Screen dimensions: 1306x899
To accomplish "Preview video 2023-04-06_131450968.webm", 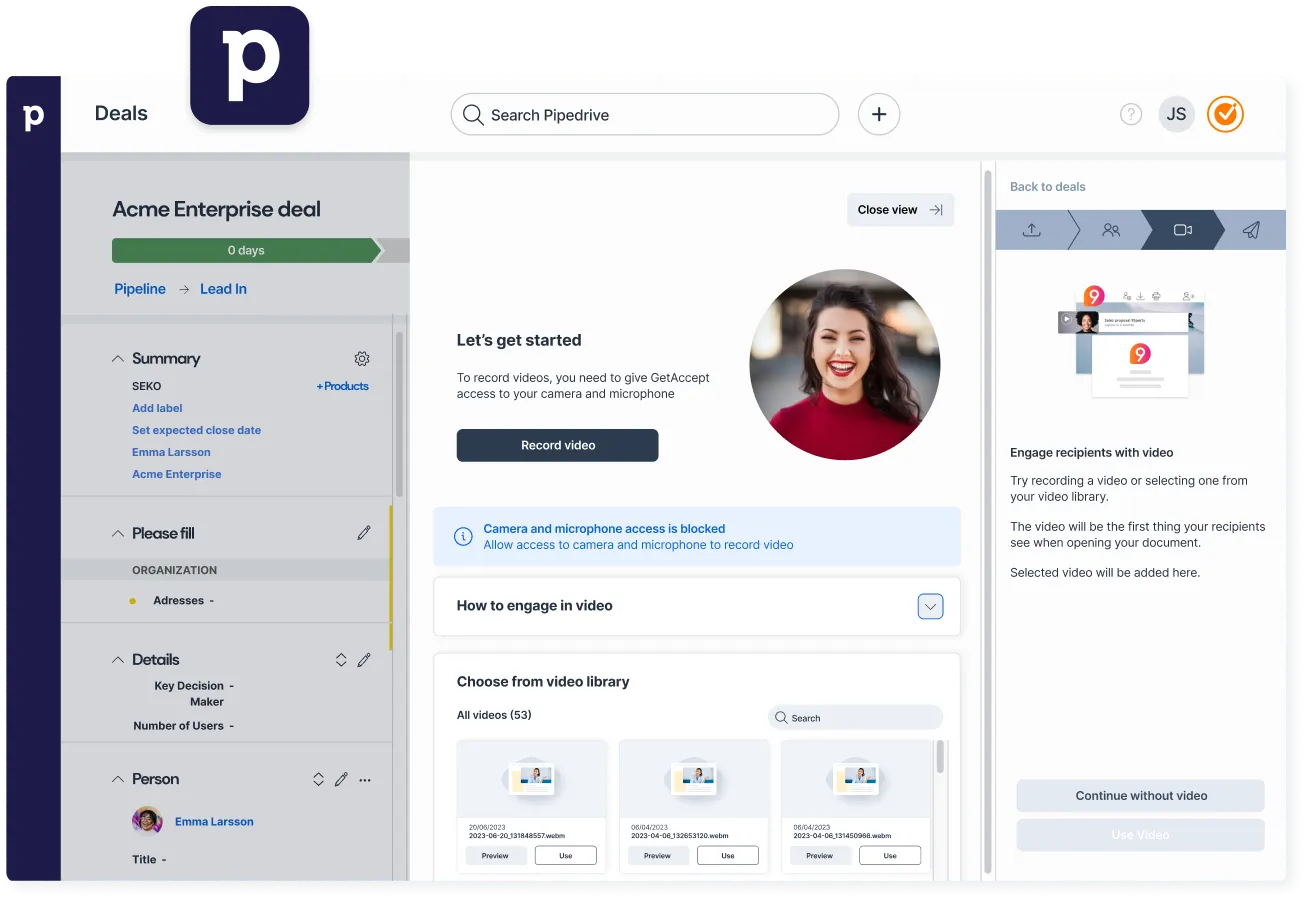I will [x=819, y=856].
